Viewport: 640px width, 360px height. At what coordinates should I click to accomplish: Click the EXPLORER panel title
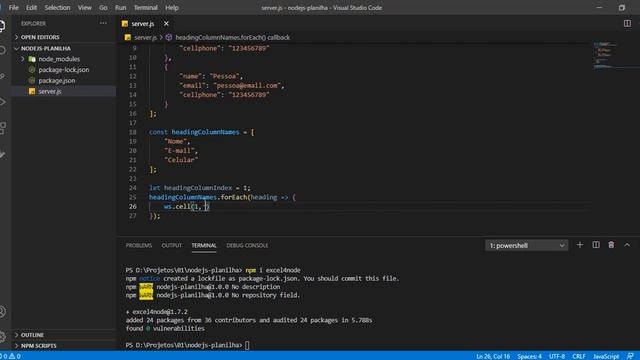(x=33, y=24)
